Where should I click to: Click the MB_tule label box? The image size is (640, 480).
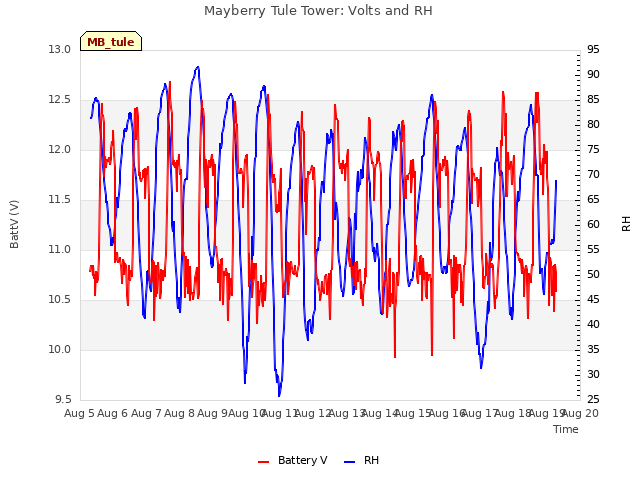111,41
